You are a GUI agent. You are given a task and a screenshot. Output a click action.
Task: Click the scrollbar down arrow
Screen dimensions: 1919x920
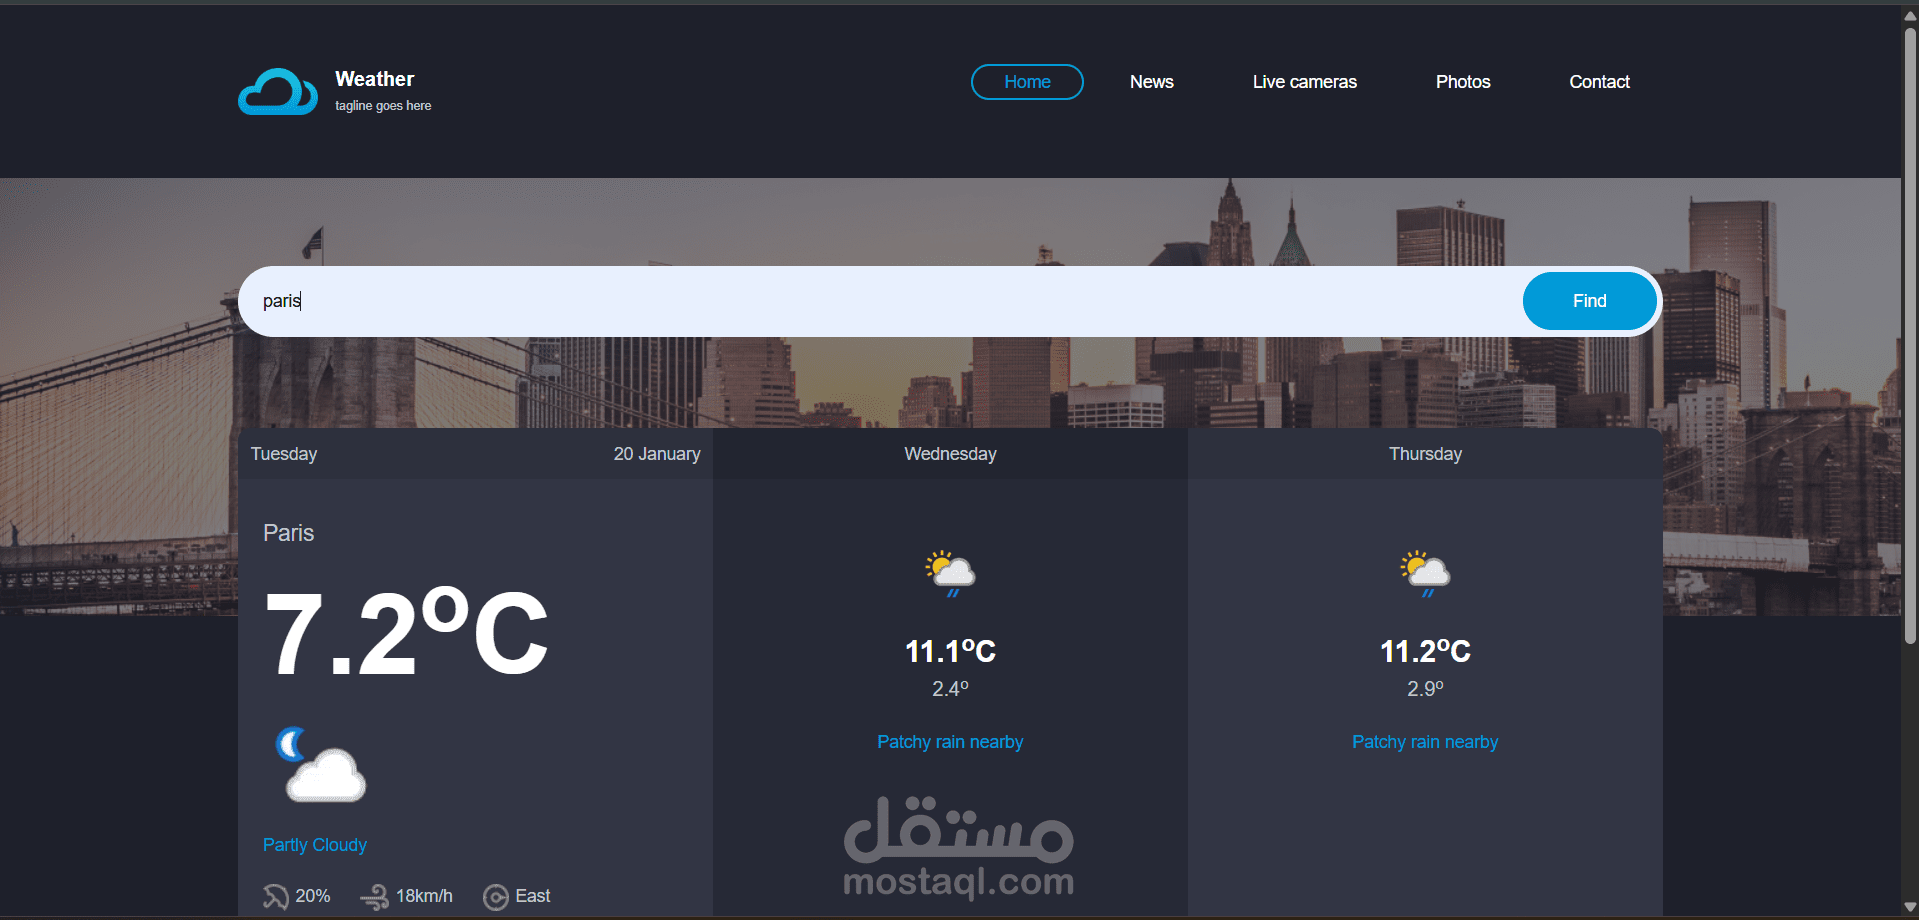tap(1908, 906)
